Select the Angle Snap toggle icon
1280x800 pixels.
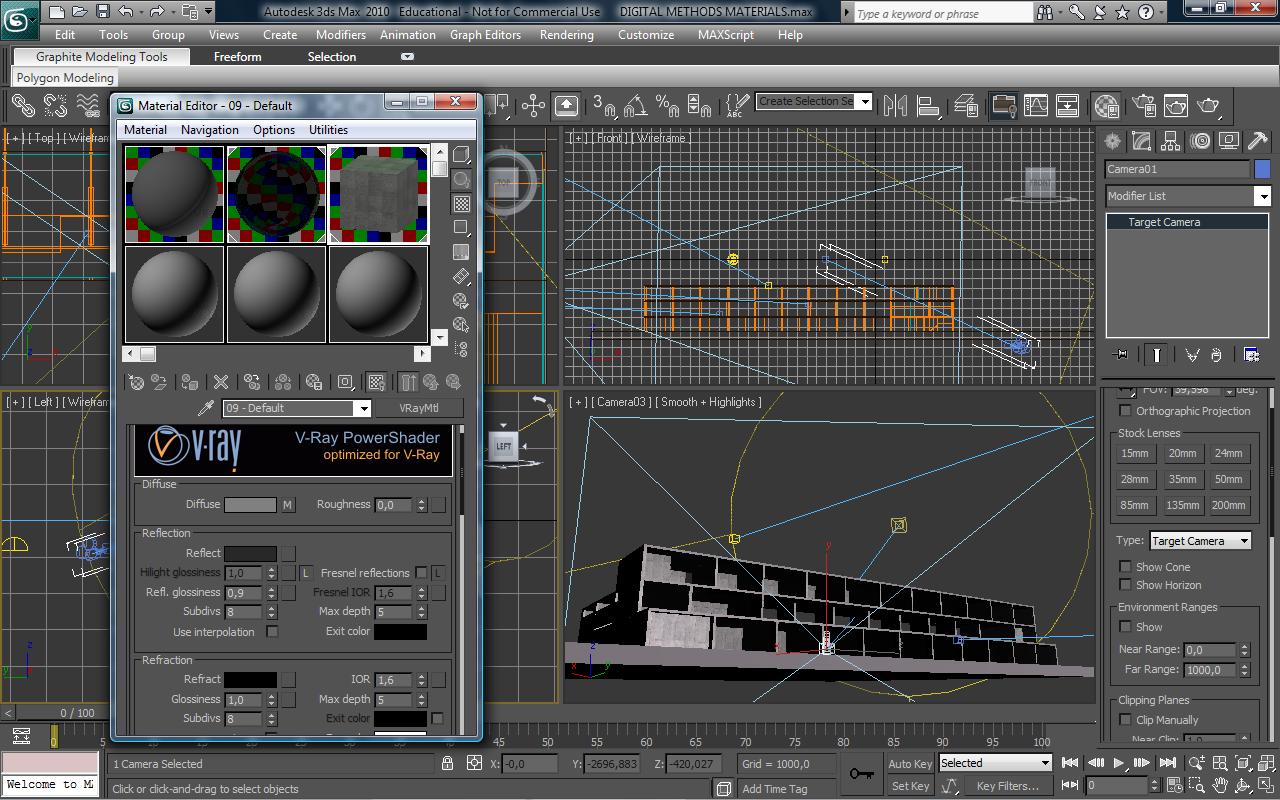tap(636, 107)
